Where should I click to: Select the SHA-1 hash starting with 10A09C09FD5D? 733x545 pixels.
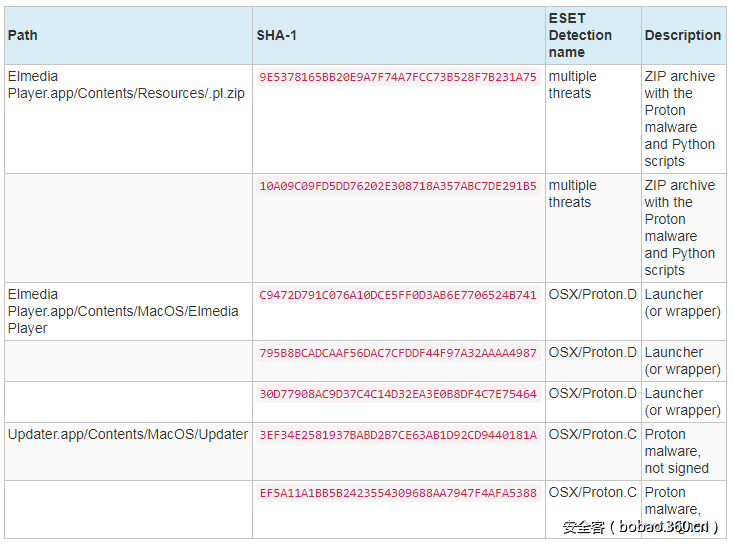point(398,186)
